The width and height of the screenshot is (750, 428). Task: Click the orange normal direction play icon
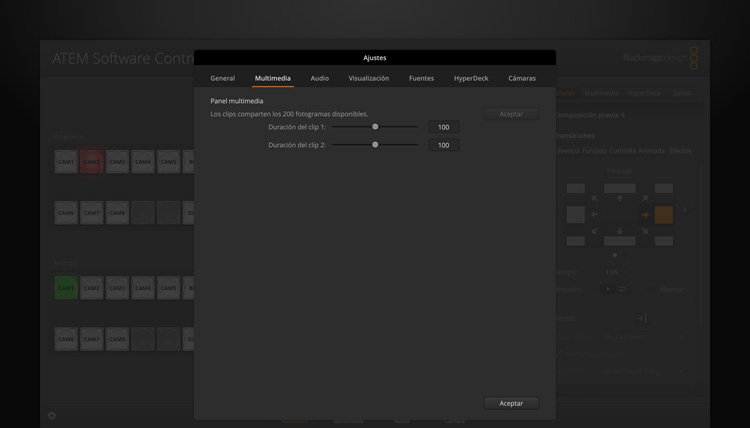[608, 289]
